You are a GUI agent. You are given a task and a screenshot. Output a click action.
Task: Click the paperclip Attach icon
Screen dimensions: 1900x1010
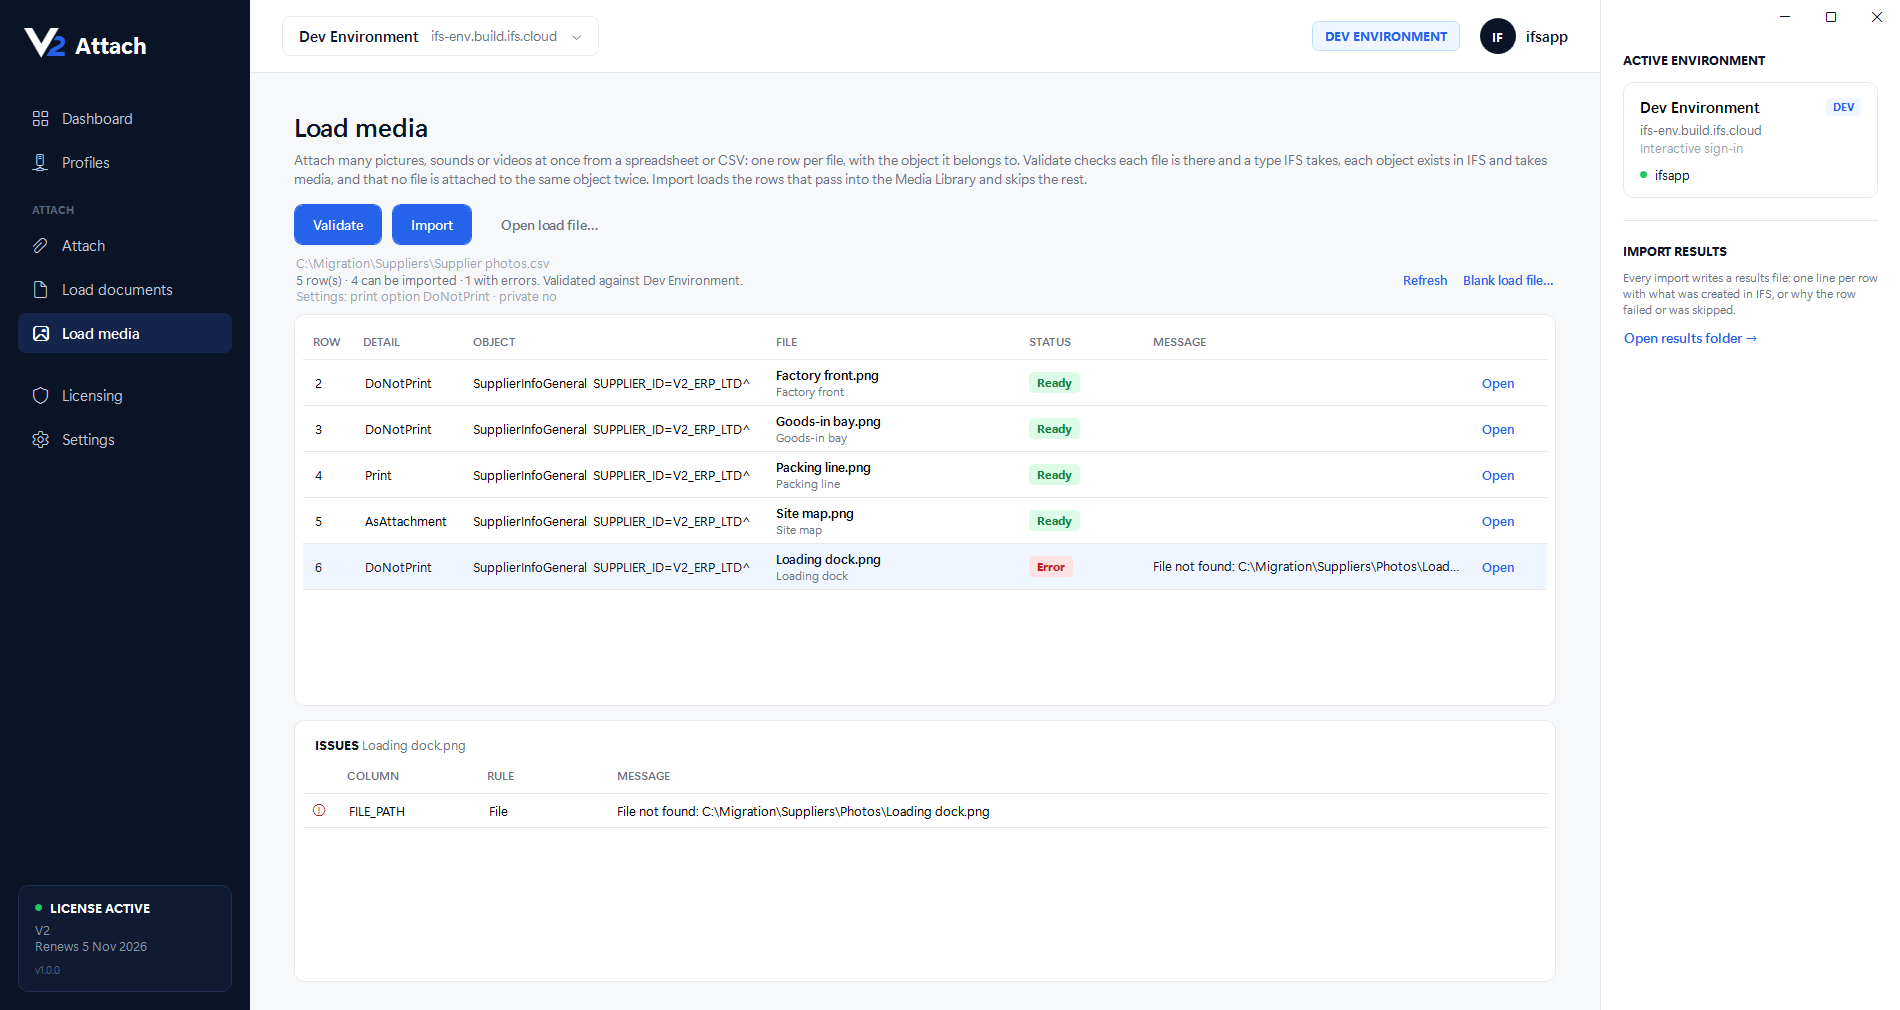pos(41,246)
